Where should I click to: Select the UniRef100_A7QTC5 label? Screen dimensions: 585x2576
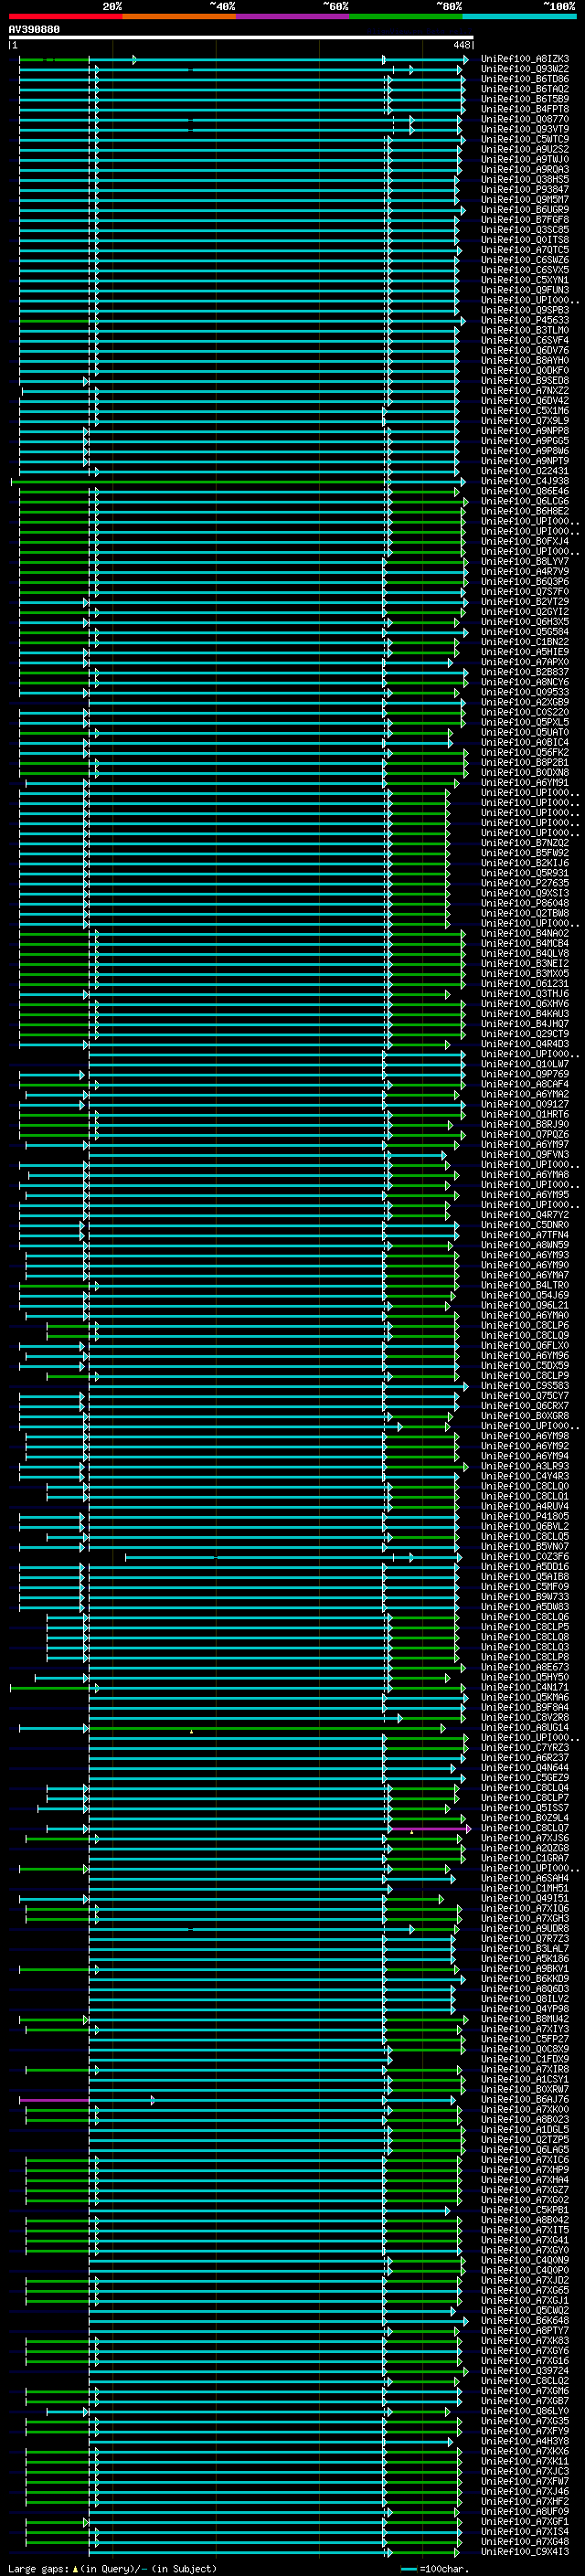pos(525,250)
